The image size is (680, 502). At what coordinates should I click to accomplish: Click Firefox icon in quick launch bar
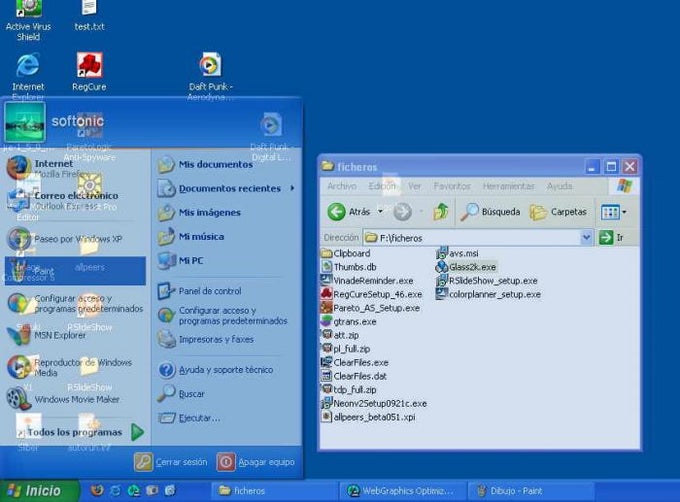97,490
